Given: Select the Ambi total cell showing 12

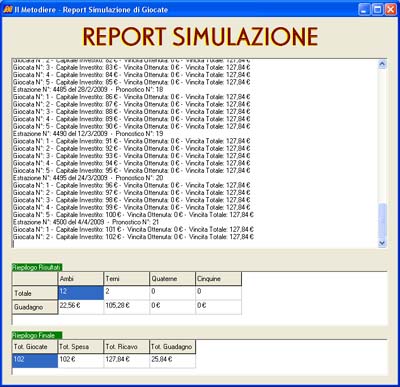Looking at the screenshot, I should coord(81,293).
